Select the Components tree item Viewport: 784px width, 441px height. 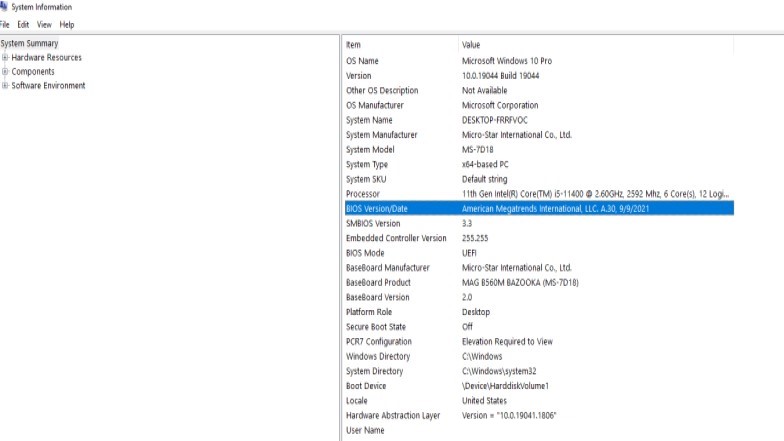33,72
